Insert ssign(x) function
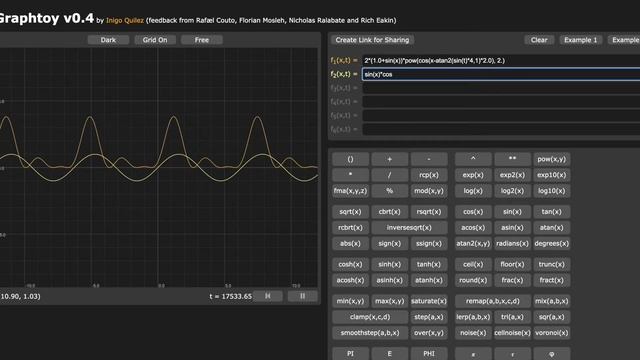 coord(429,244)
